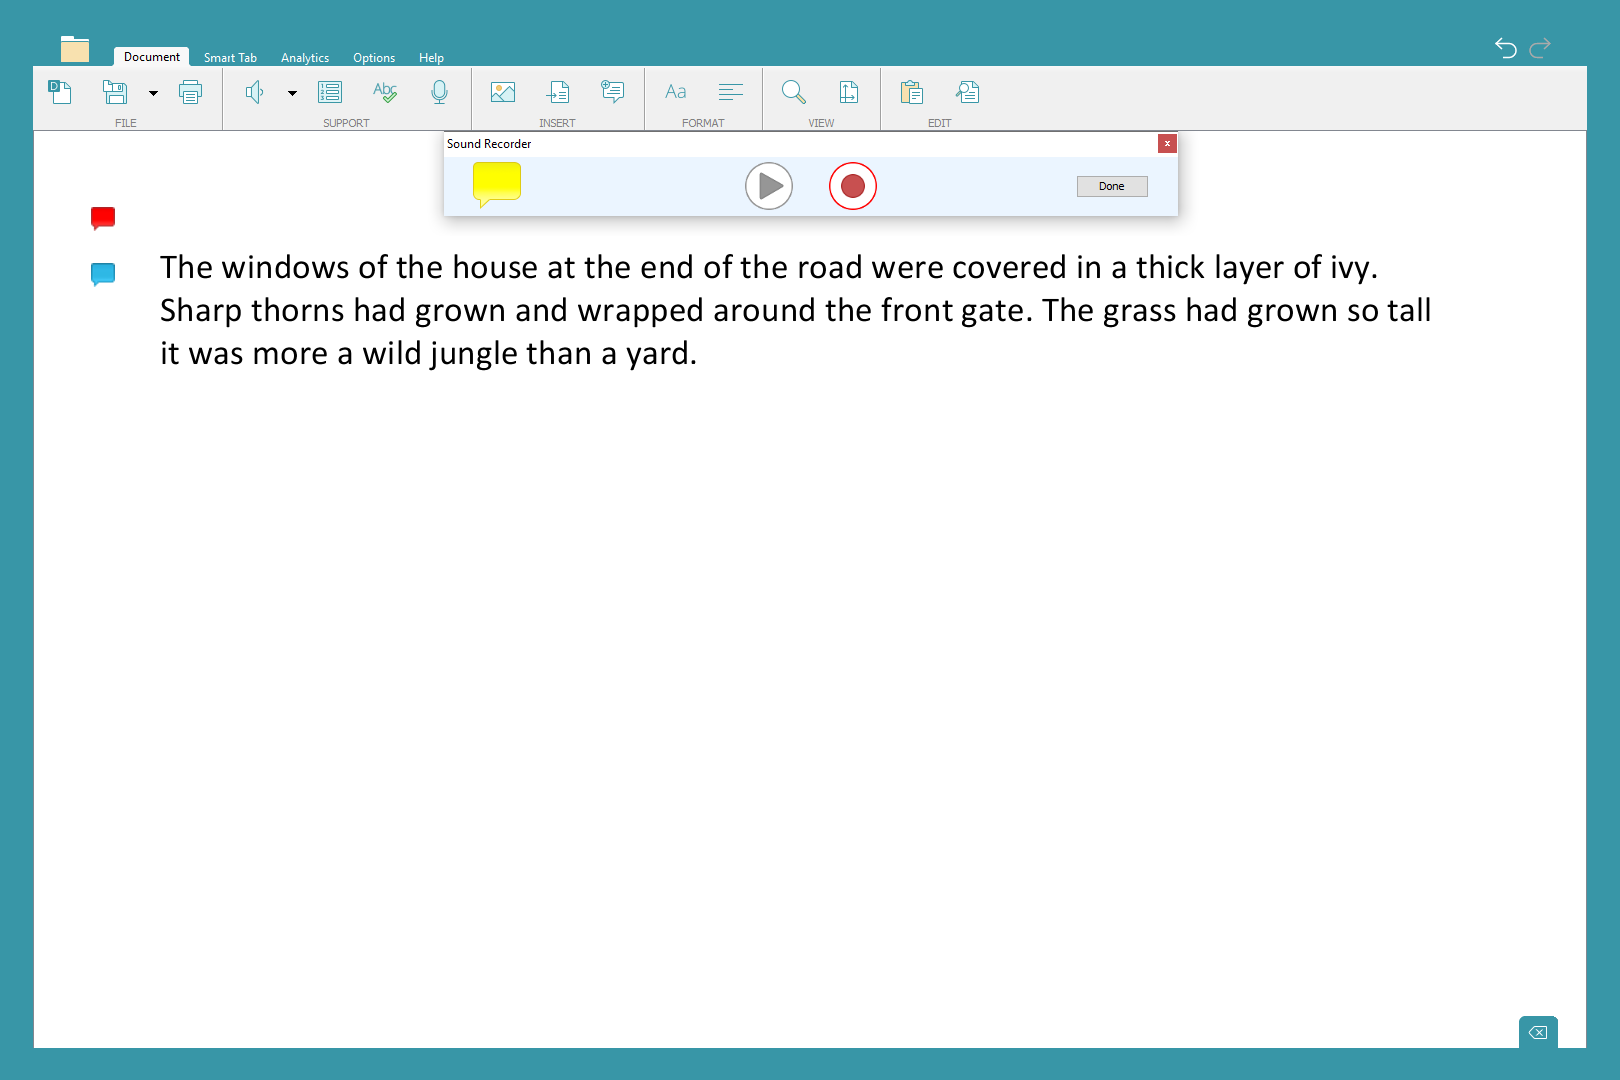Image resolution: width=1620 pixels, height=1080 pixels.
Task: Switch to the Smart Tab tab
Action: click(x=230, y=58)
